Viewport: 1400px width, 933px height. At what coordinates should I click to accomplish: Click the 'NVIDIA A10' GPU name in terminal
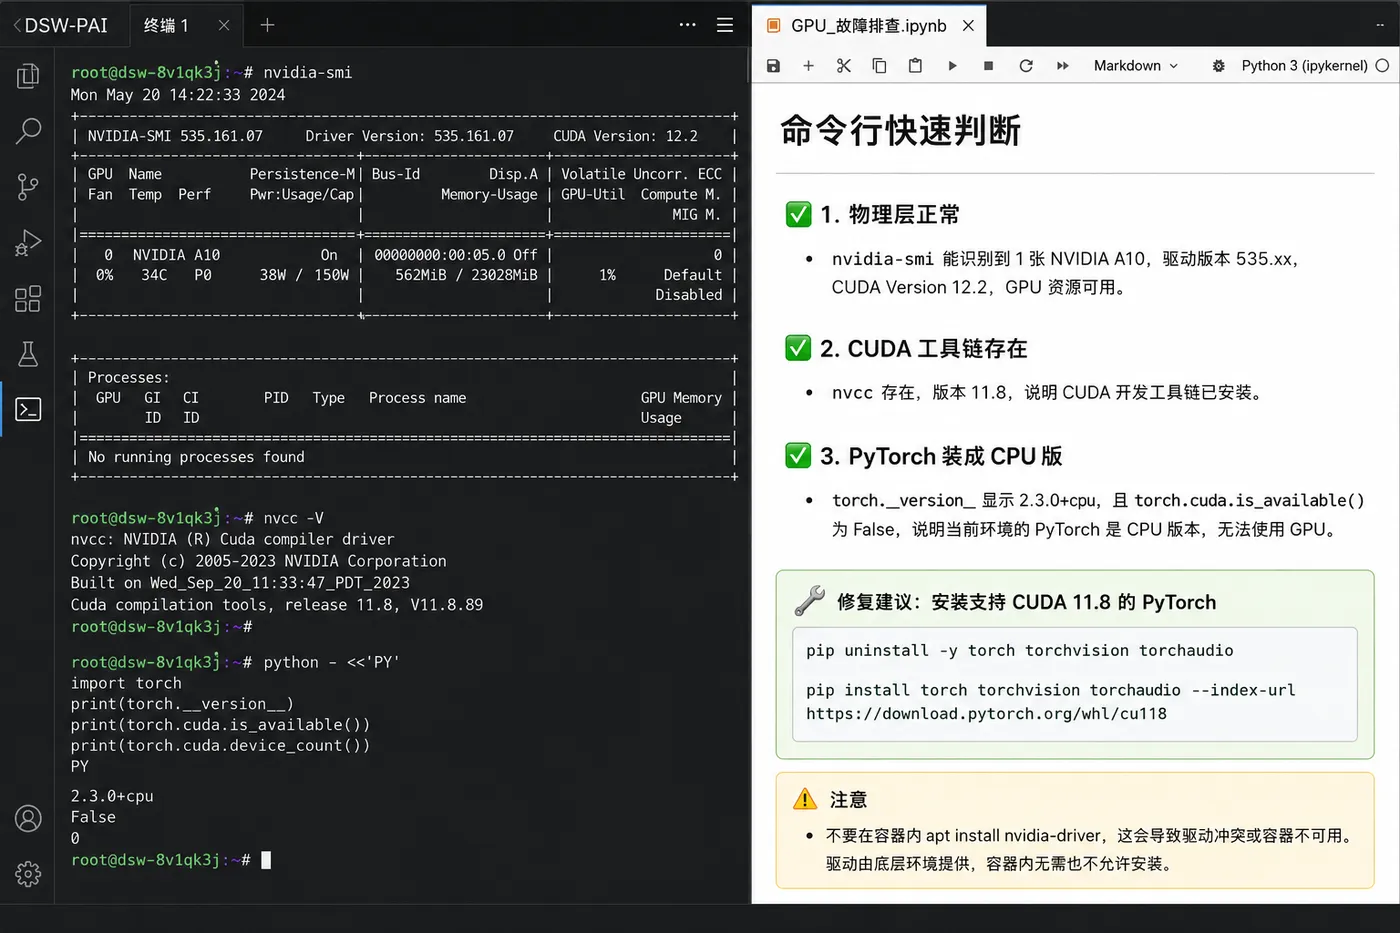point(176,255)
